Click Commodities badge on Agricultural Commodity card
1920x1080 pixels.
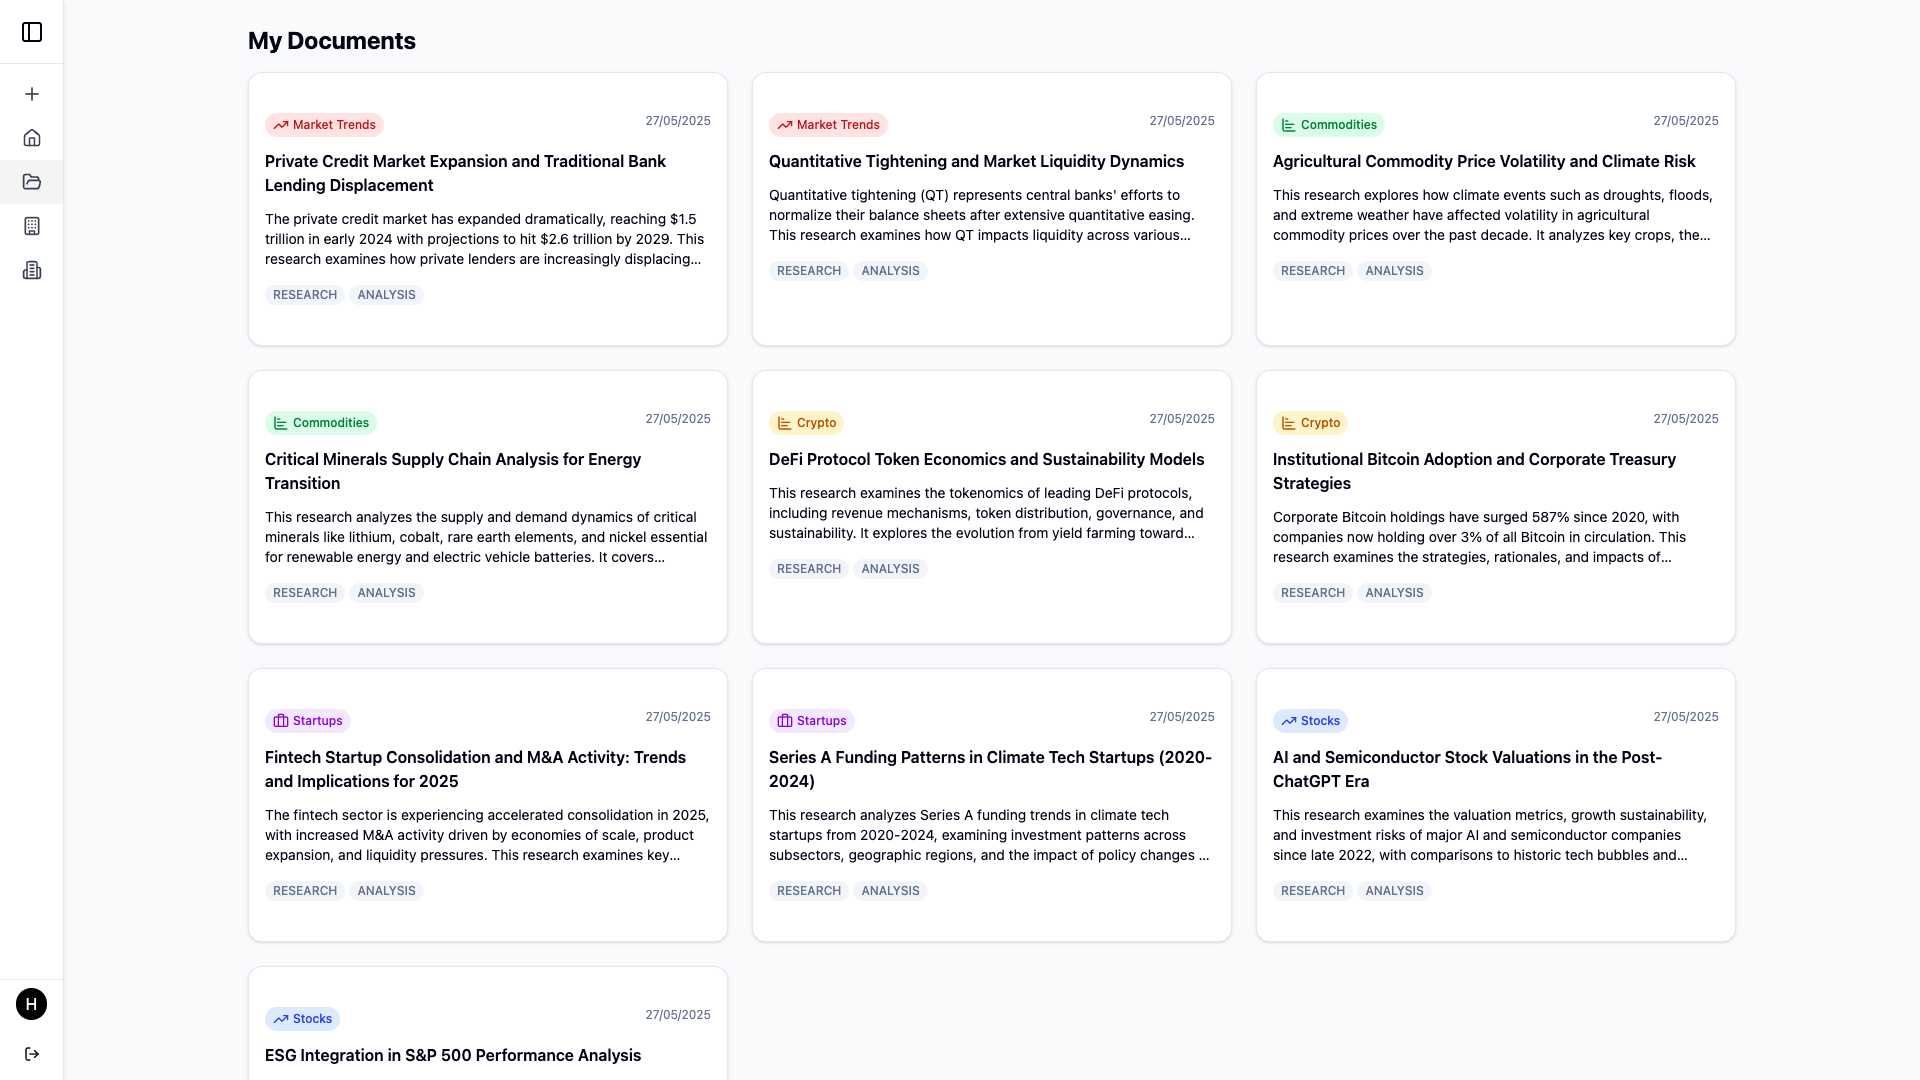[x=1328, y=125]
